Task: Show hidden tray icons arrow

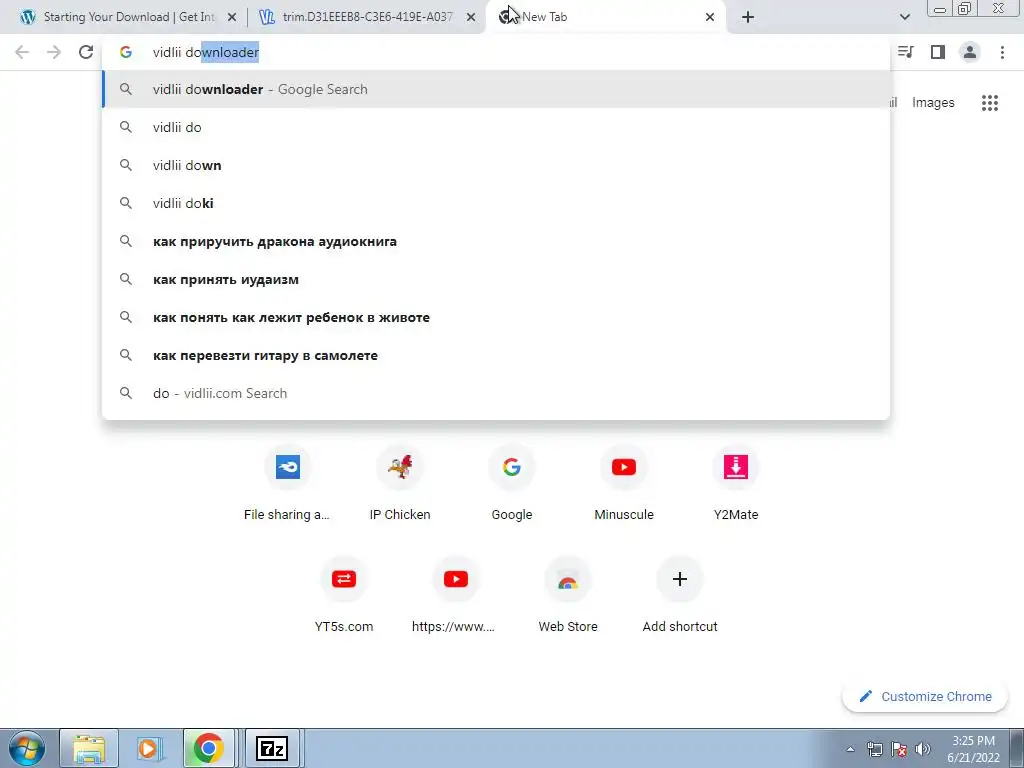Action: coord(850,749)
